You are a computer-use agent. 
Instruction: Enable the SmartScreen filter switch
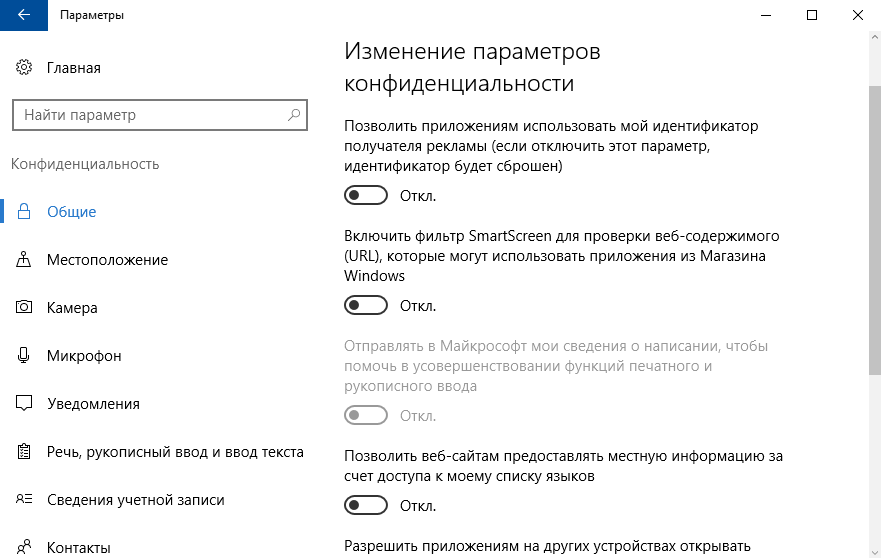[365, 305]
